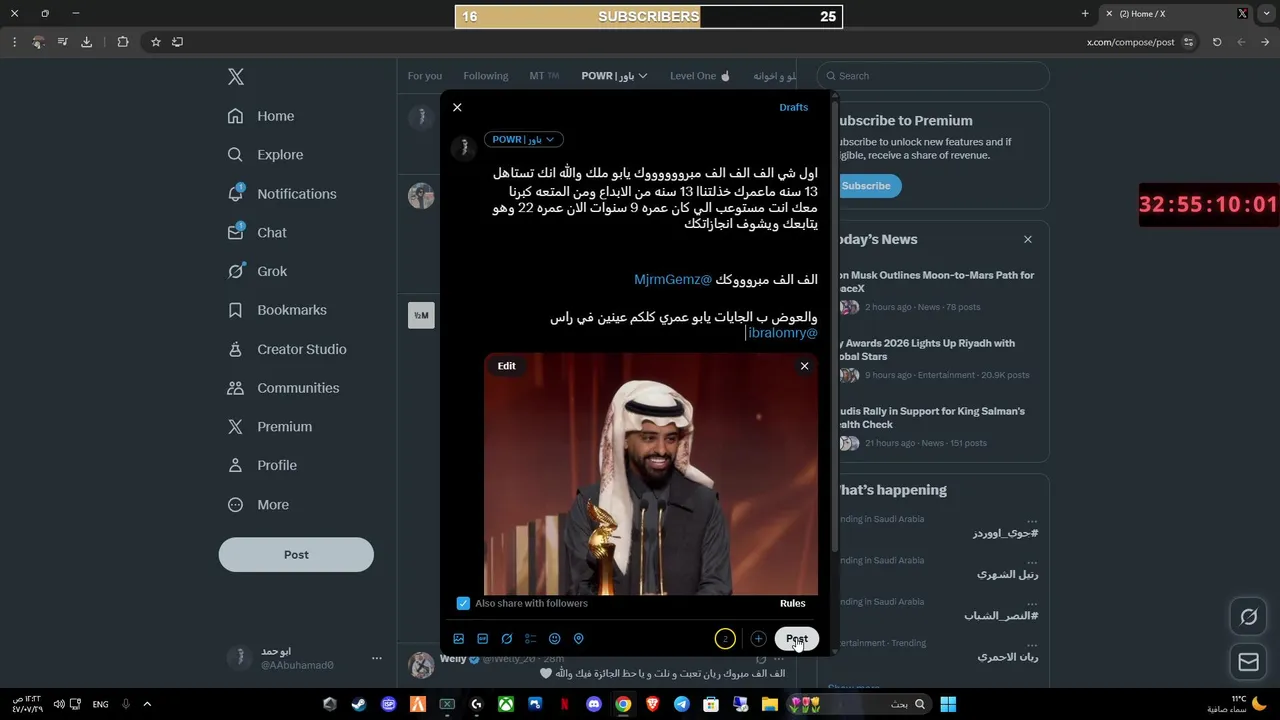Show hidden system tray icons chevron
Screen dimensions: 1280x720
[147, 704]
